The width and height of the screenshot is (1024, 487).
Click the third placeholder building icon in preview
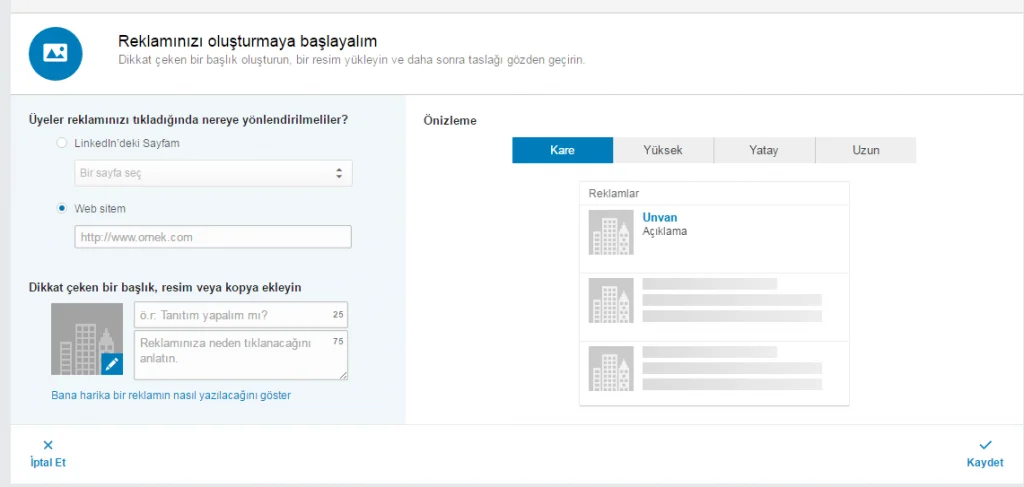[x=611, y=368]
